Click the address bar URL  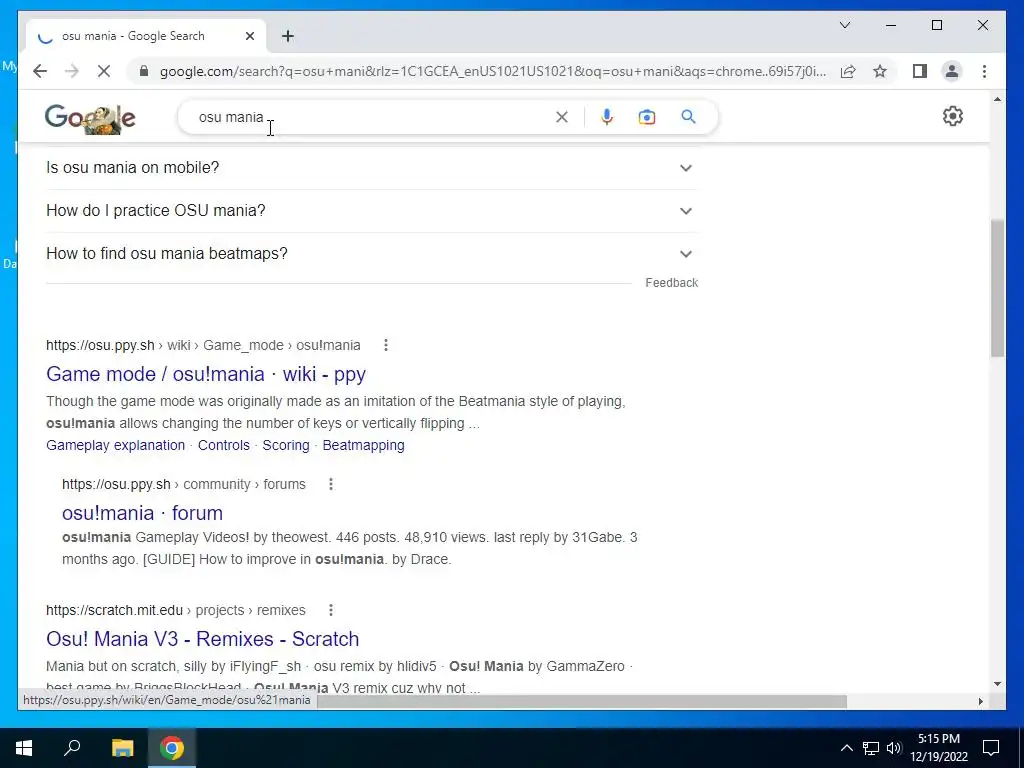pyautogui.click(x=493, y=71)
